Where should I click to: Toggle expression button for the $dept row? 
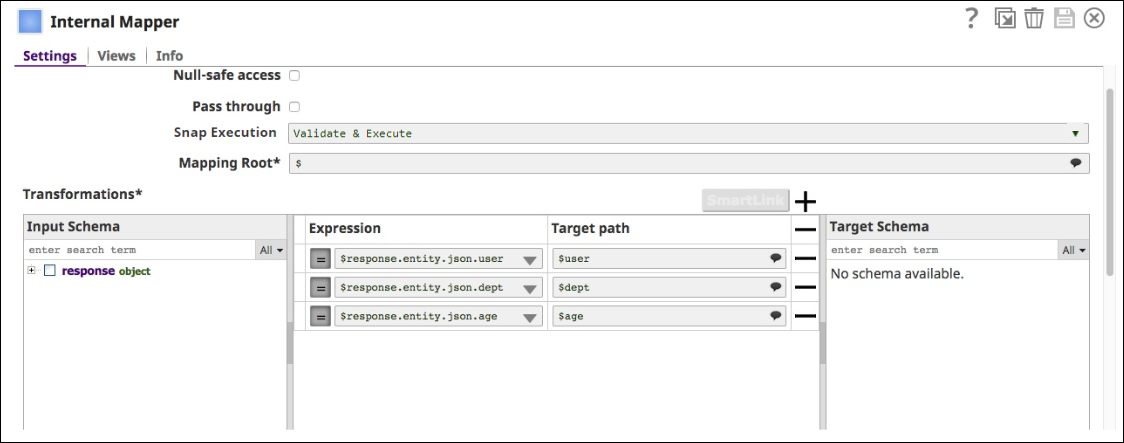(320, 288)
